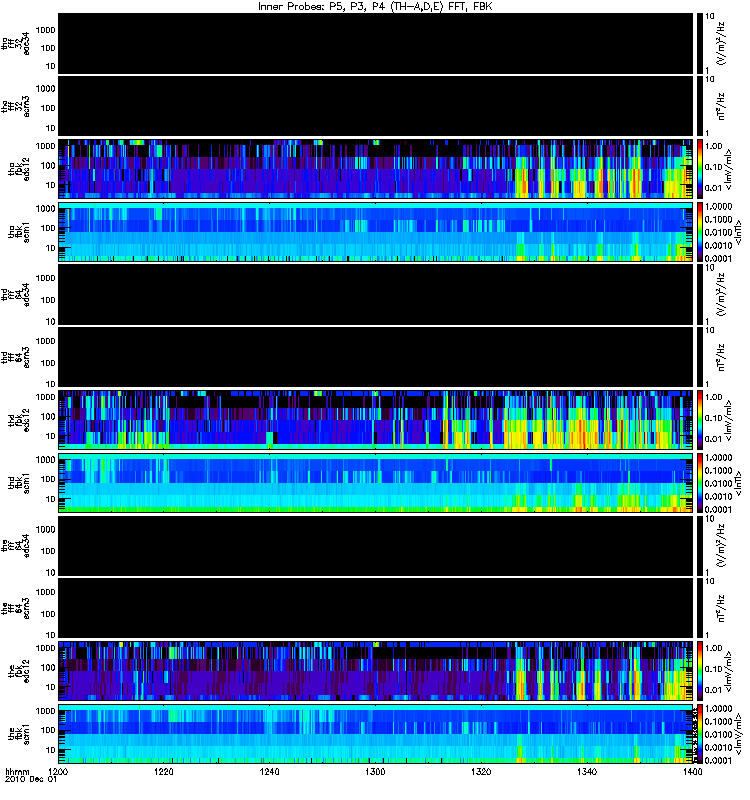Click the 1240 time axis label
This screenshot has height=800, width=750.
tap(269, 772)
